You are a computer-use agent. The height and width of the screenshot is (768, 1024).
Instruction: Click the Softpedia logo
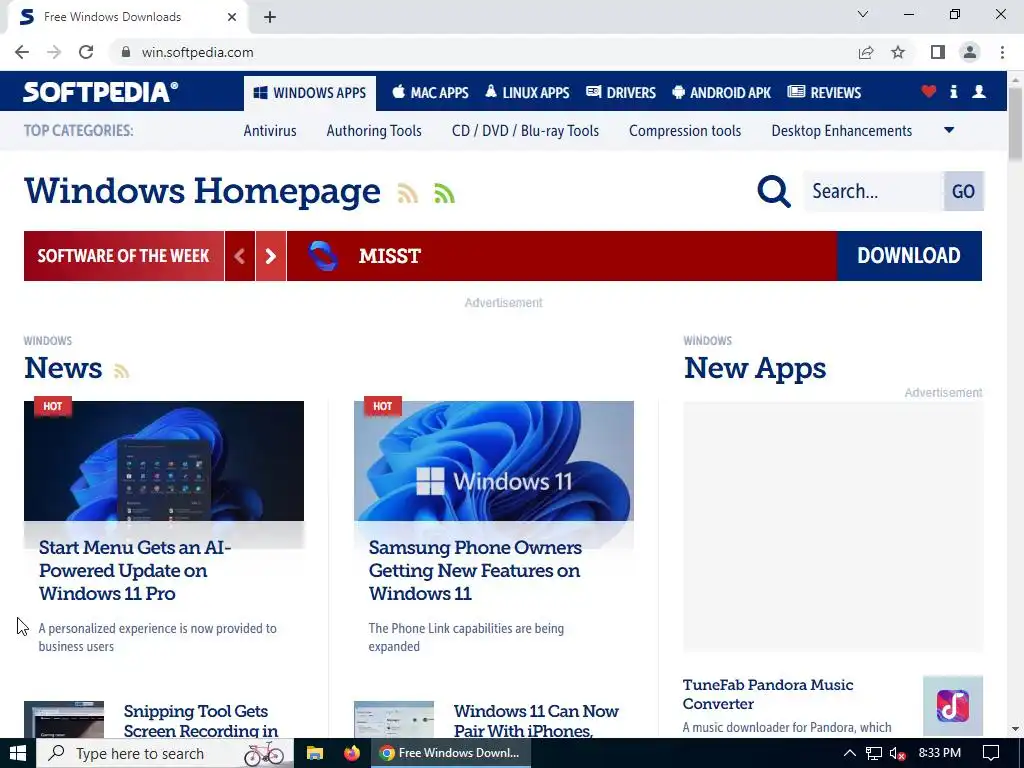click(x=101, y=92)
